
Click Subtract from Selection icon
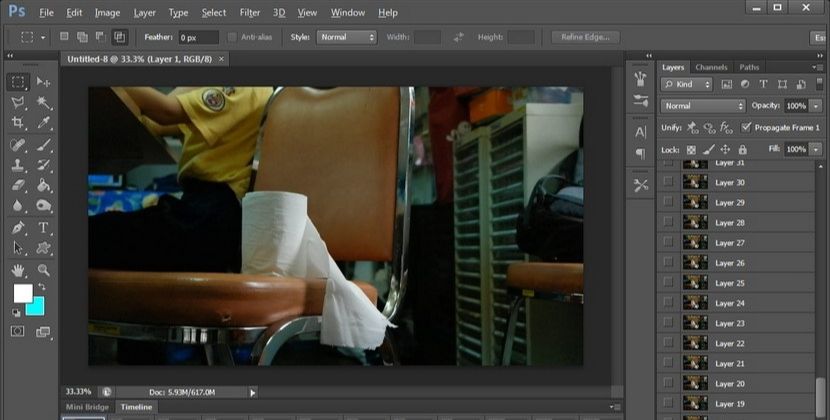[x=101, y=37]
